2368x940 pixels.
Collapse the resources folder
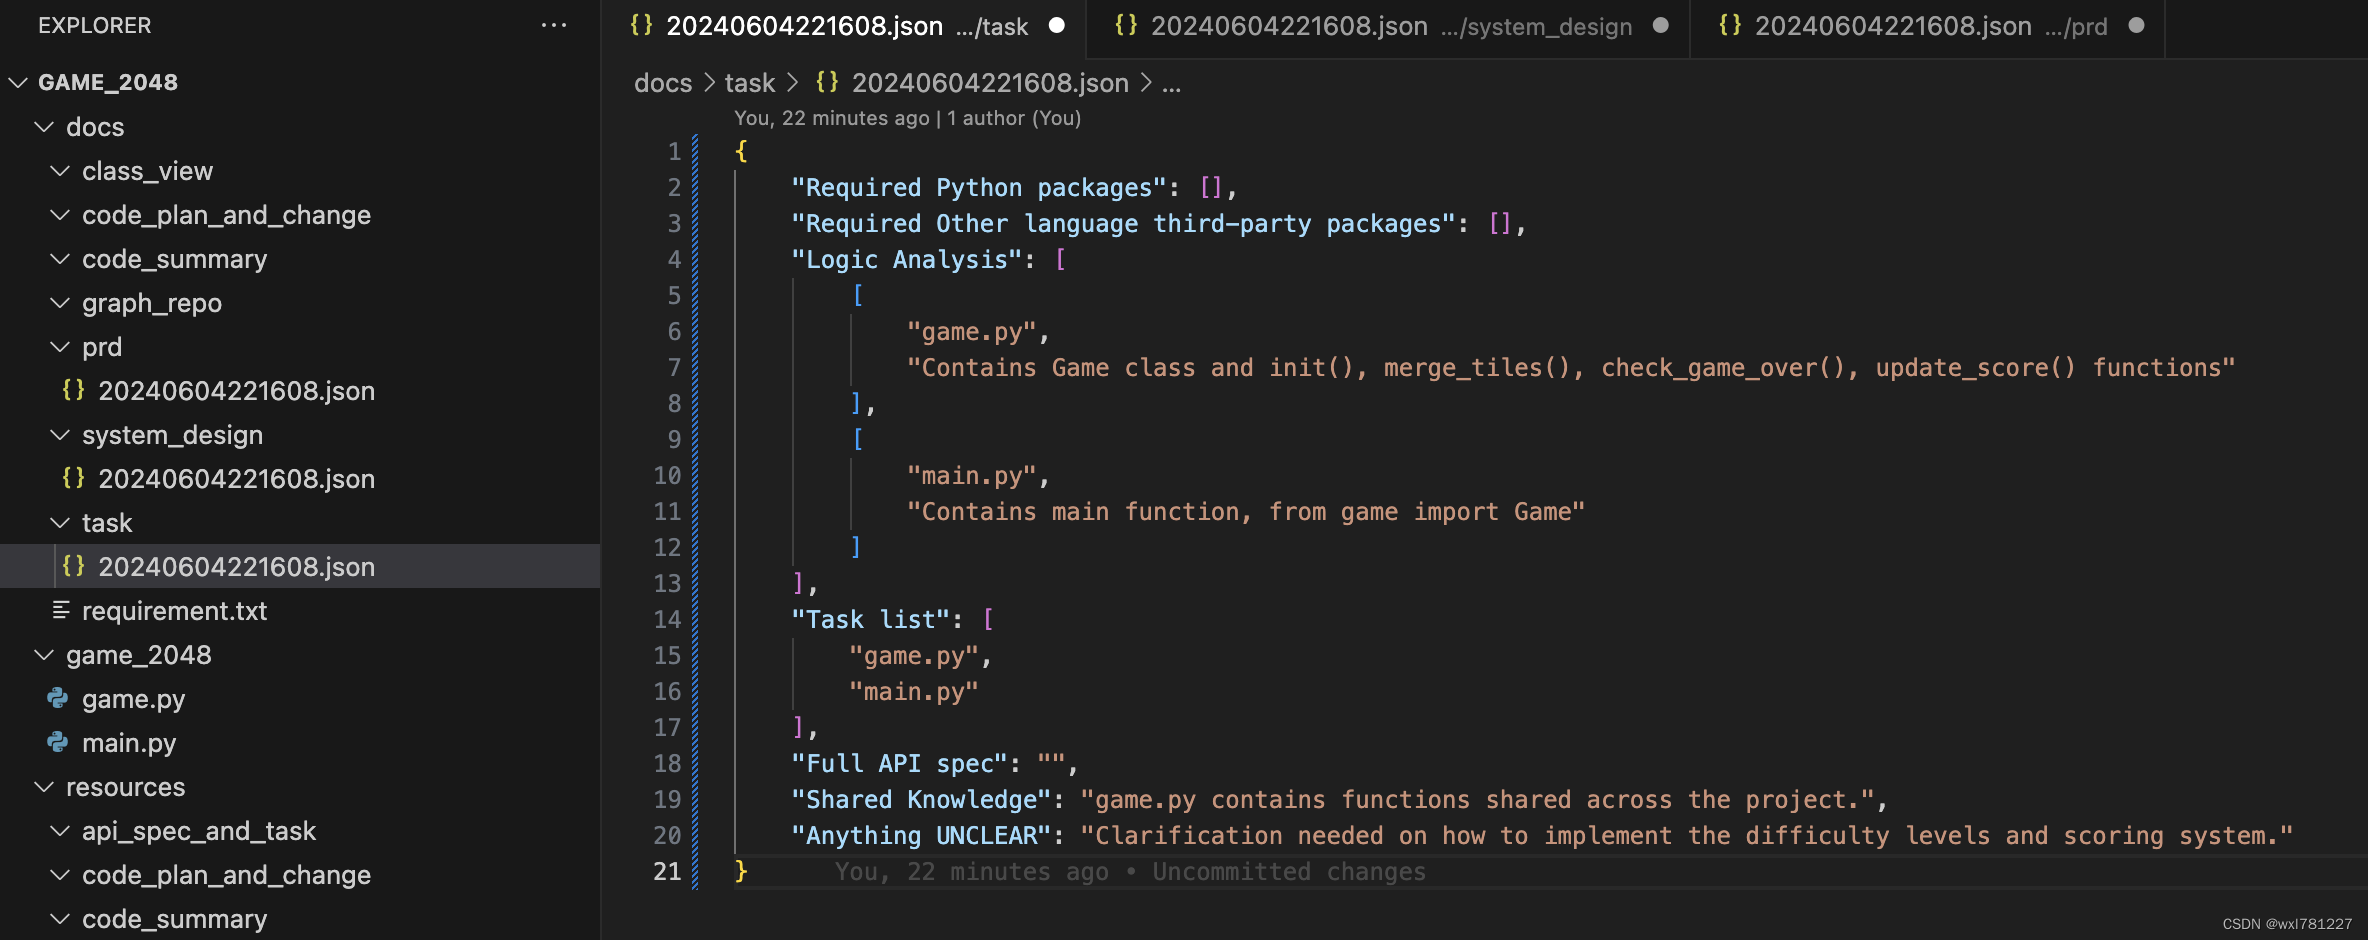(43, 787)
